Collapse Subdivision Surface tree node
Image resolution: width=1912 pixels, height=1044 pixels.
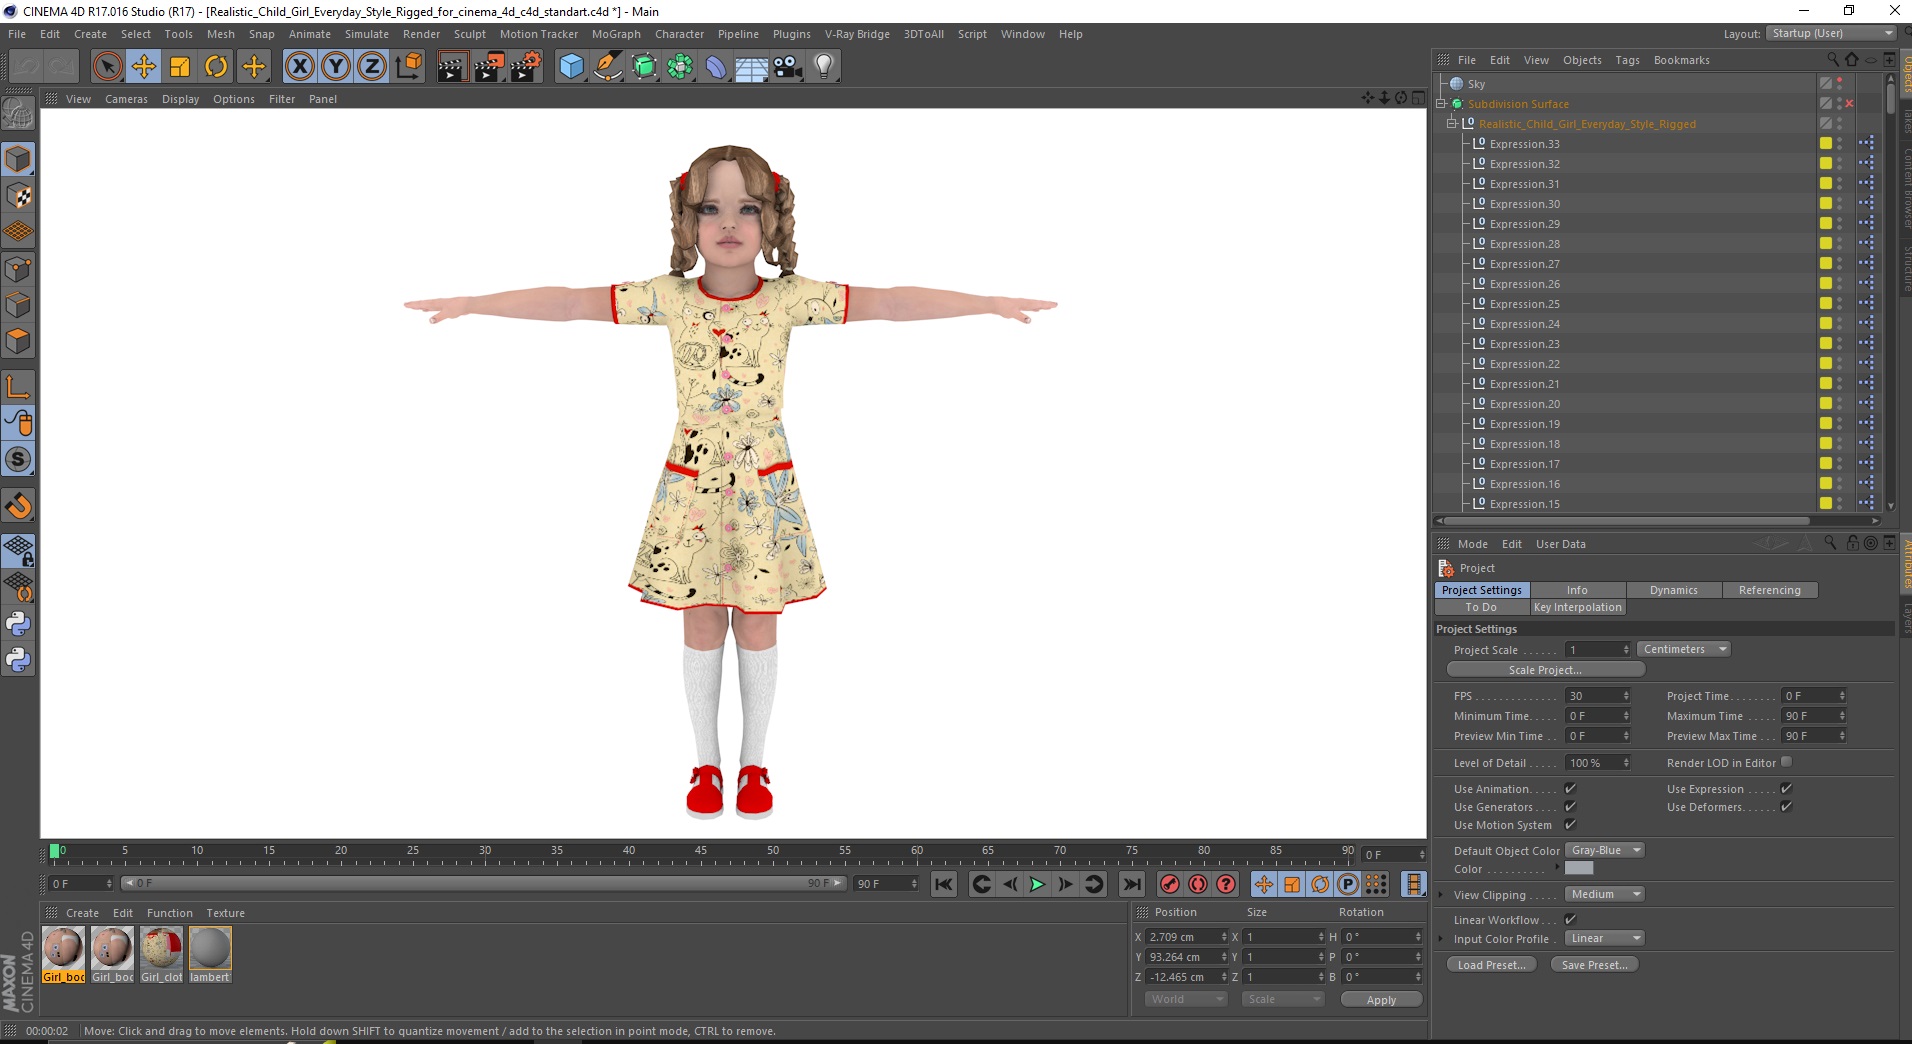coord(1441,104)
